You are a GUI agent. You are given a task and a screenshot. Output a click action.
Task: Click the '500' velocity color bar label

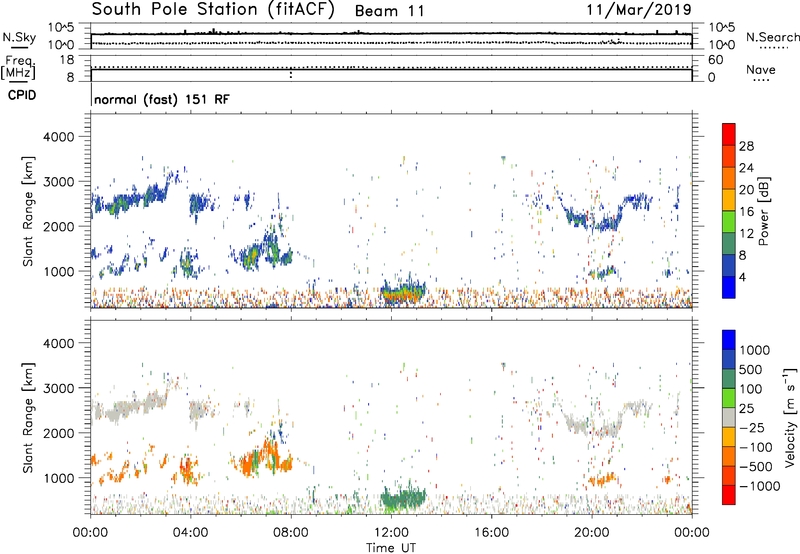point(750,369)
